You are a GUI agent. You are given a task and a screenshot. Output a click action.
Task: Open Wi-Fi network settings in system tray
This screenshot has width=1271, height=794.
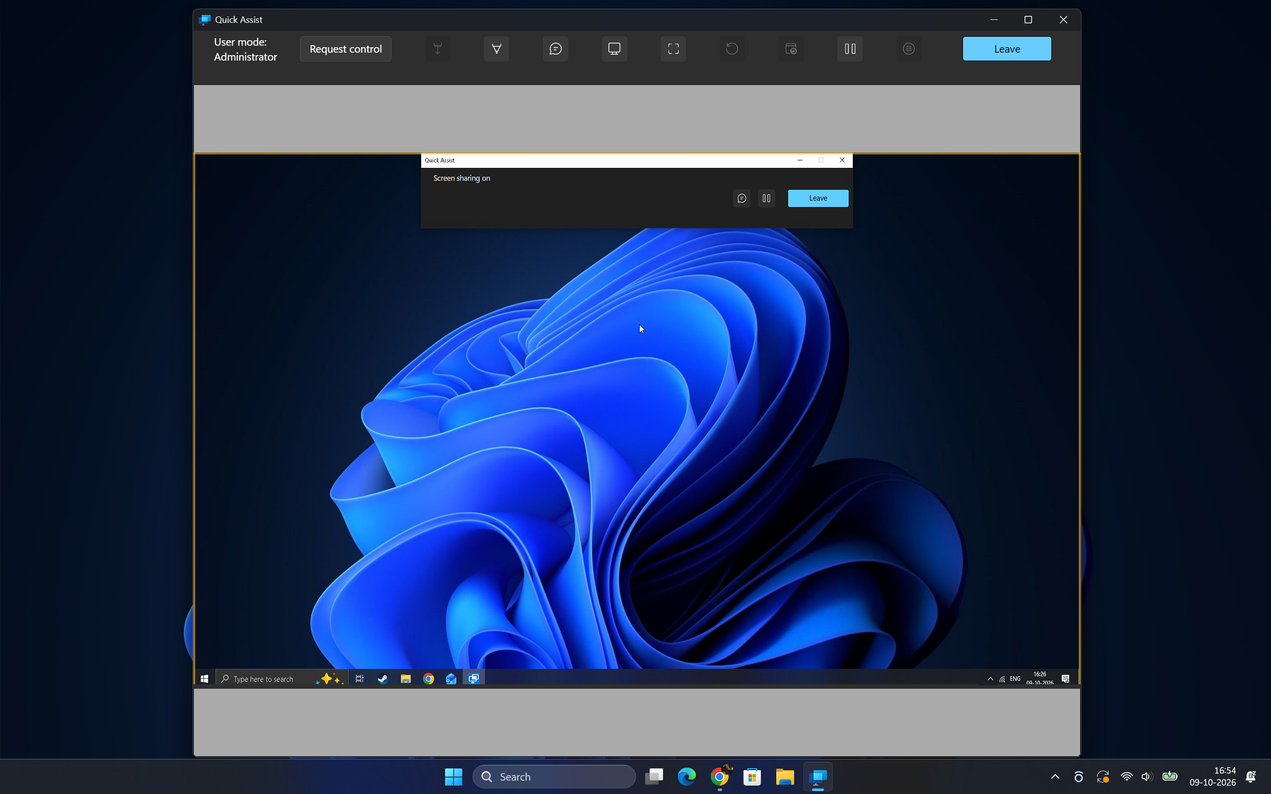click(x=1126, y=777)
